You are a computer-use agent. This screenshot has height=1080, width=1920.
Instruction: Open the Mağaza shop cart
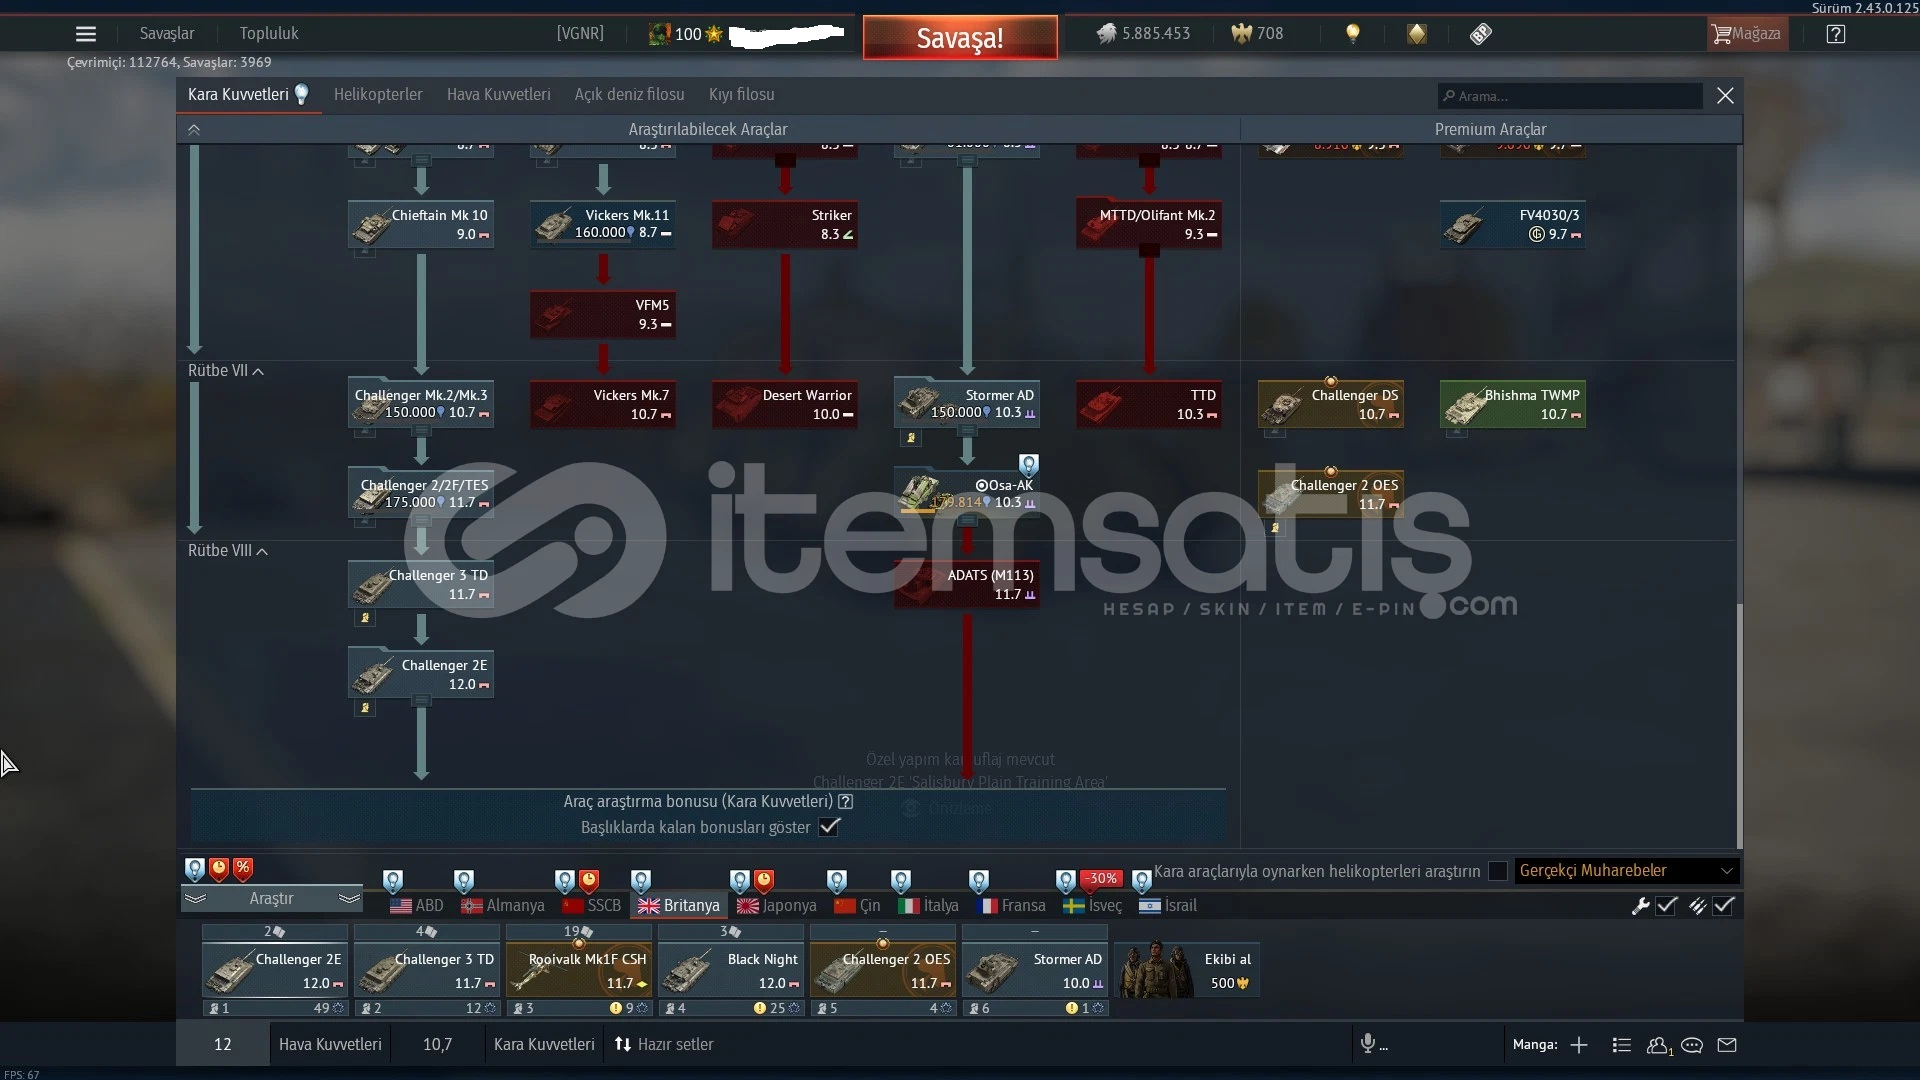click(x=1747, y=34)
